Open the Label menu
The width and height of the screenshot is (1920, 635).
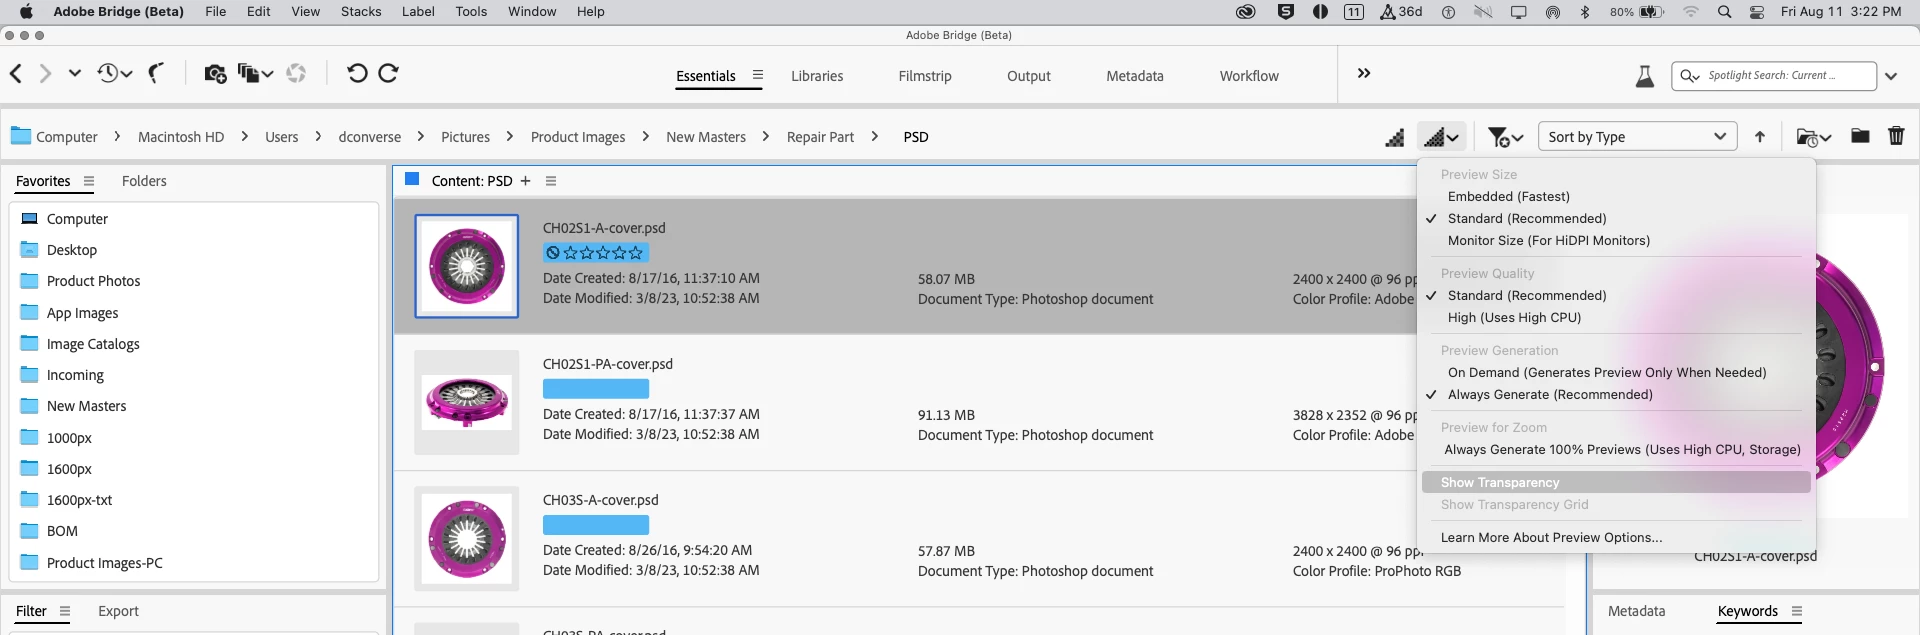(418, 12)
